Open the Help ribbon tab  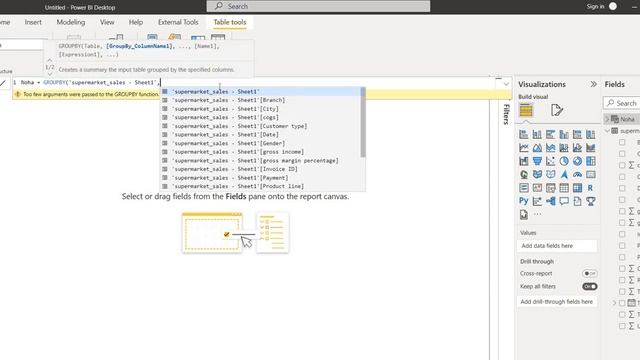136,22
